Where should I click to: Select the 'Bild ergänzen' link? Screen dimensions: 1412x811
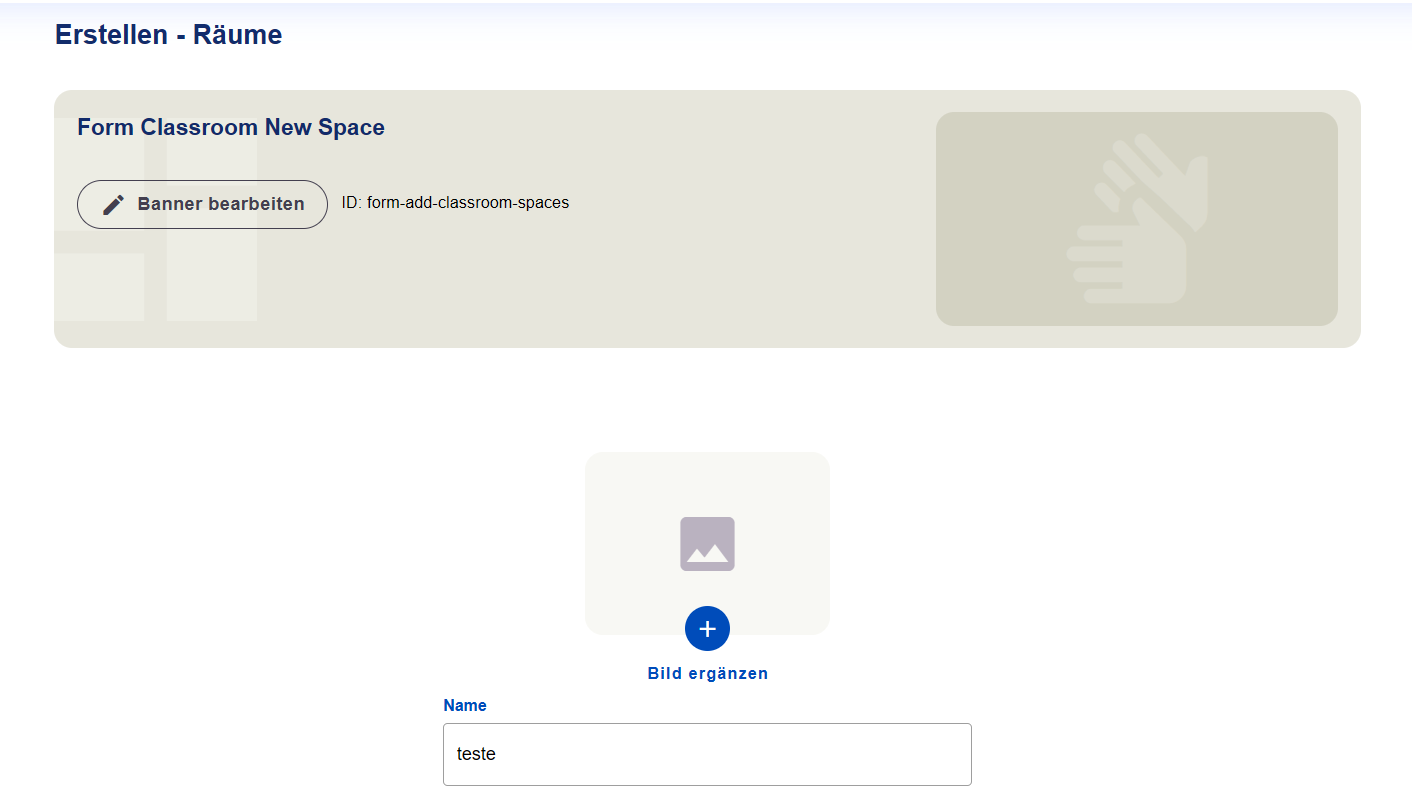click(708, 674)
